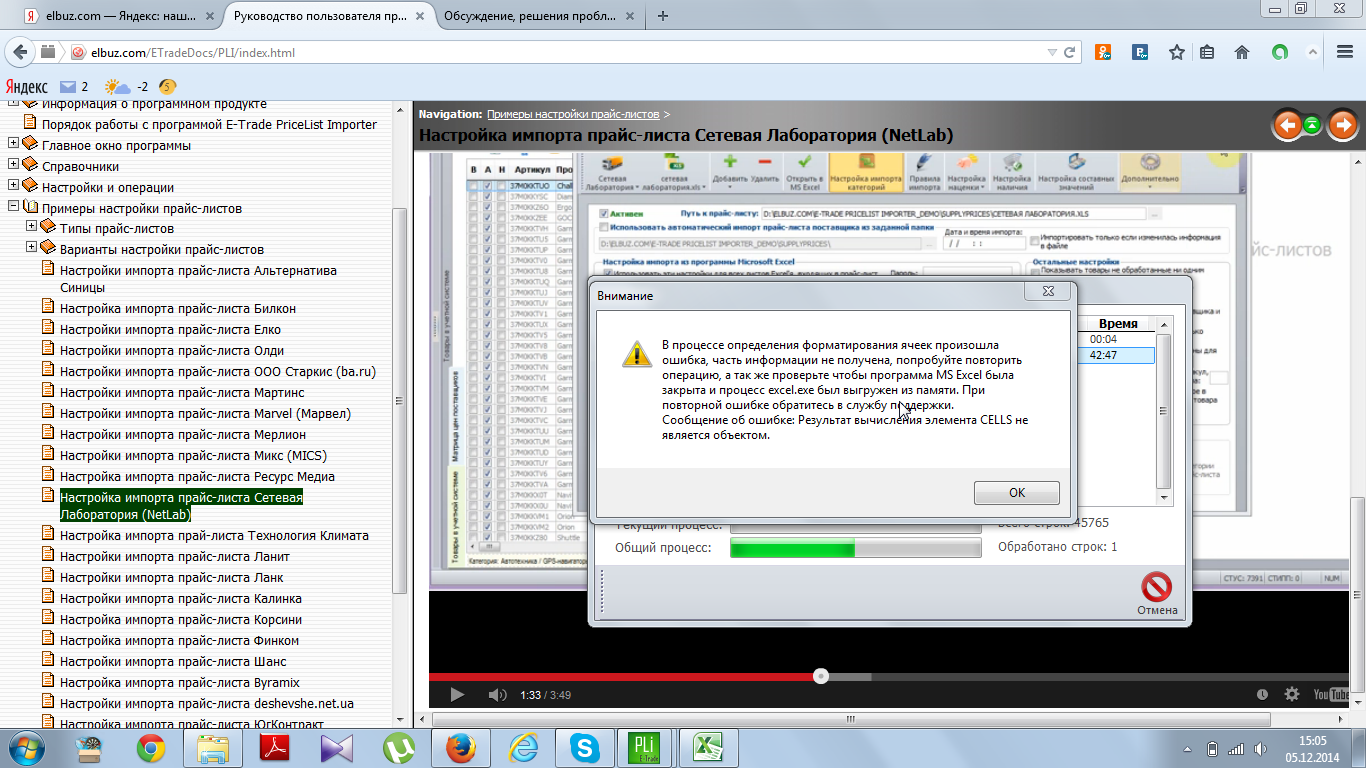Click the Яндекс logo in bookmarks bar
1366x768 pixels.
click(x=26, y=86)
